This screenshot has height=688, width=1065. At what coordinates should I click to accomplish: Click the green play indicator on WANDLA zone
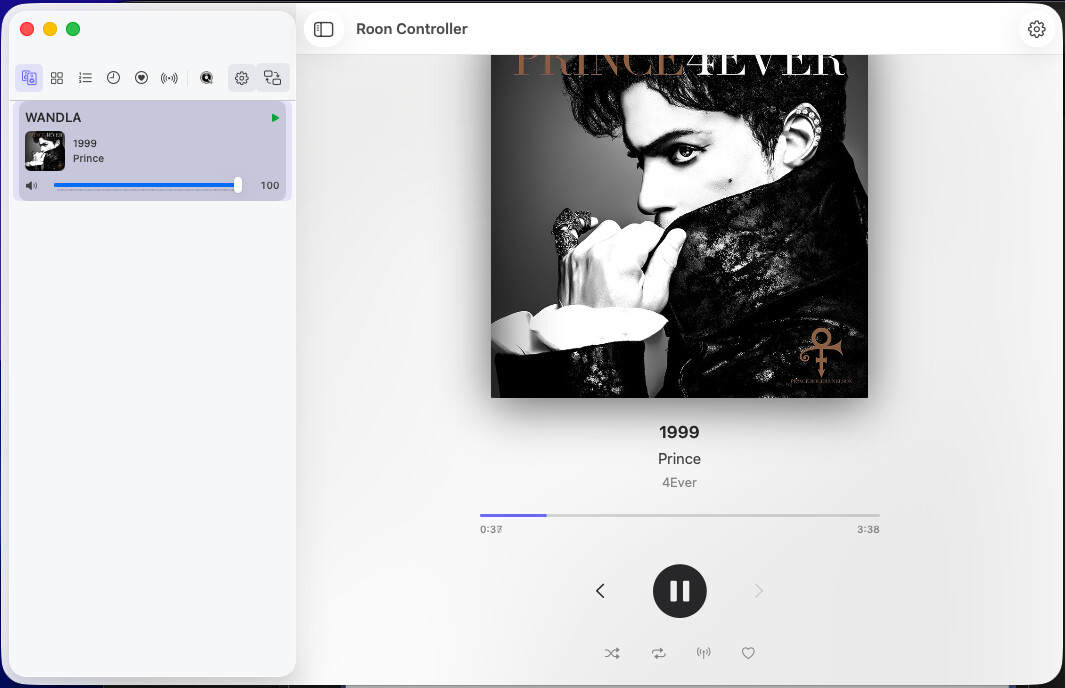point(275,117)
